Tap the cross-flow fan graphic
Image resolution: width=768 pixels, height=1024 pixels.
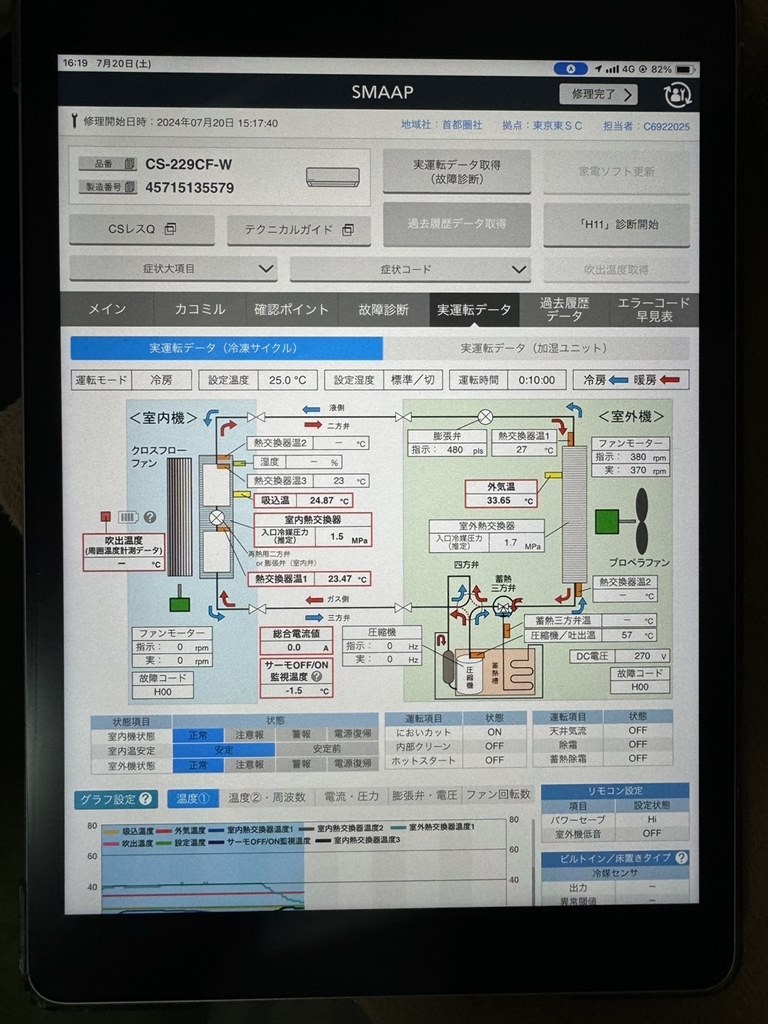(180, 517)
